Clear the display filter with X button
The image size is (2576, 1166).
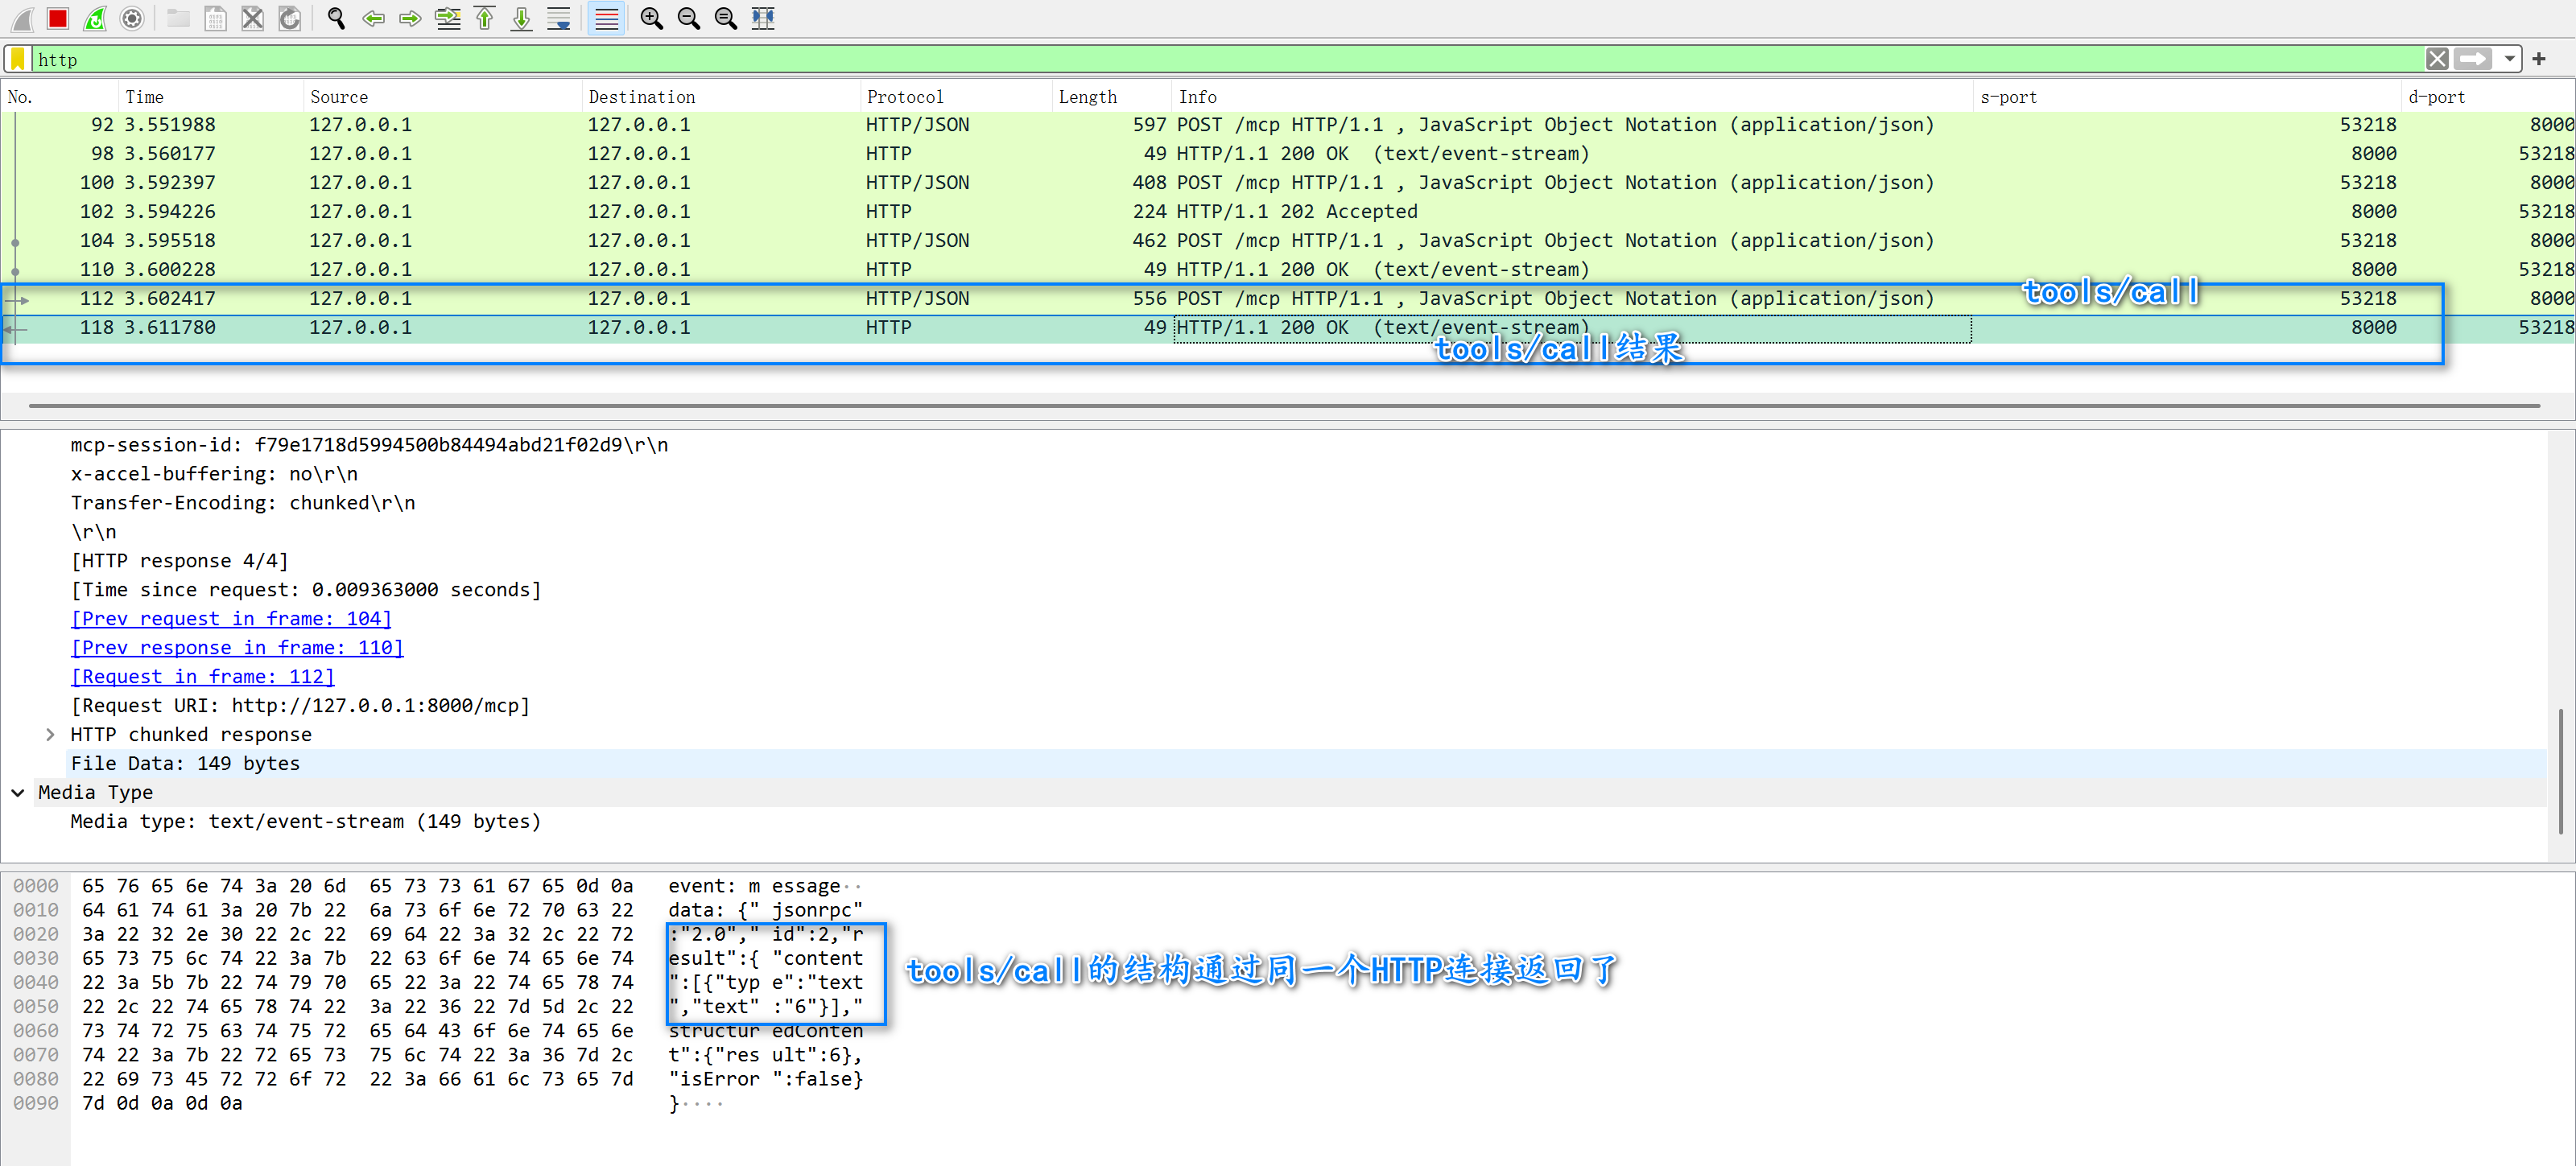pos(2437,59)
